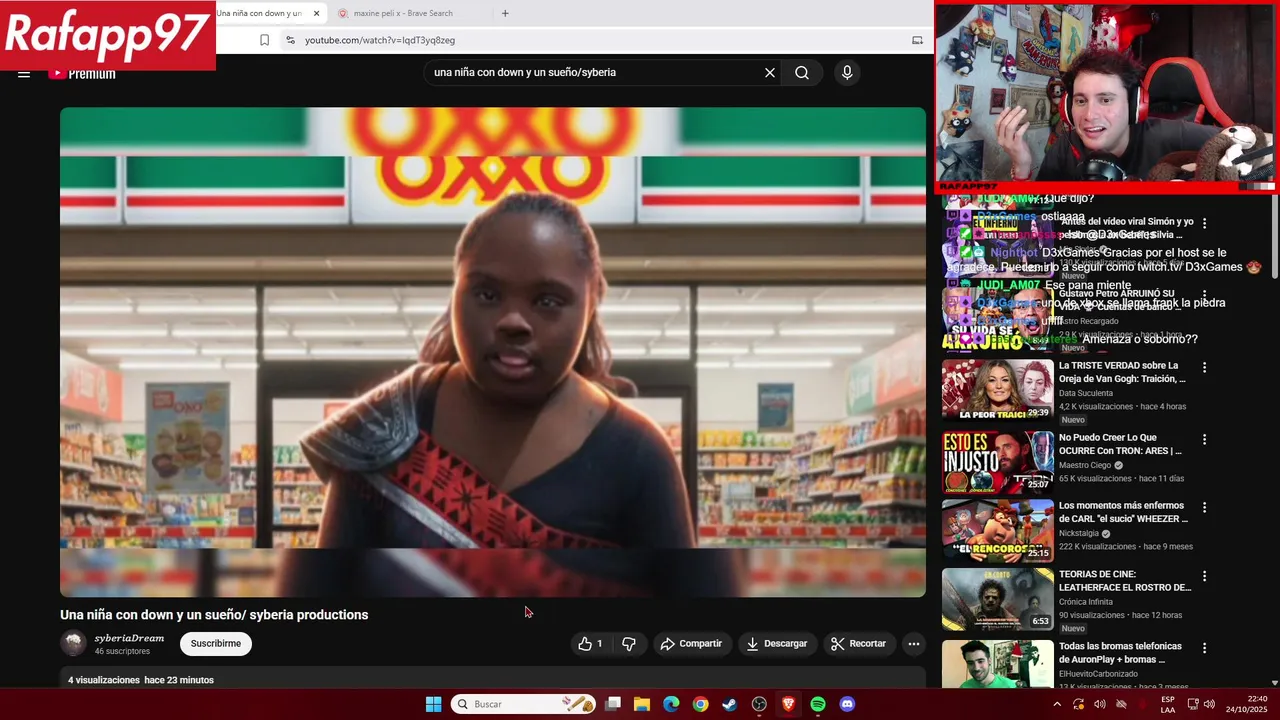Open options menu for TRON ARES video
Image resolution: width=1280 pixels, height=720 pixels.
(x=1204, y=439)
